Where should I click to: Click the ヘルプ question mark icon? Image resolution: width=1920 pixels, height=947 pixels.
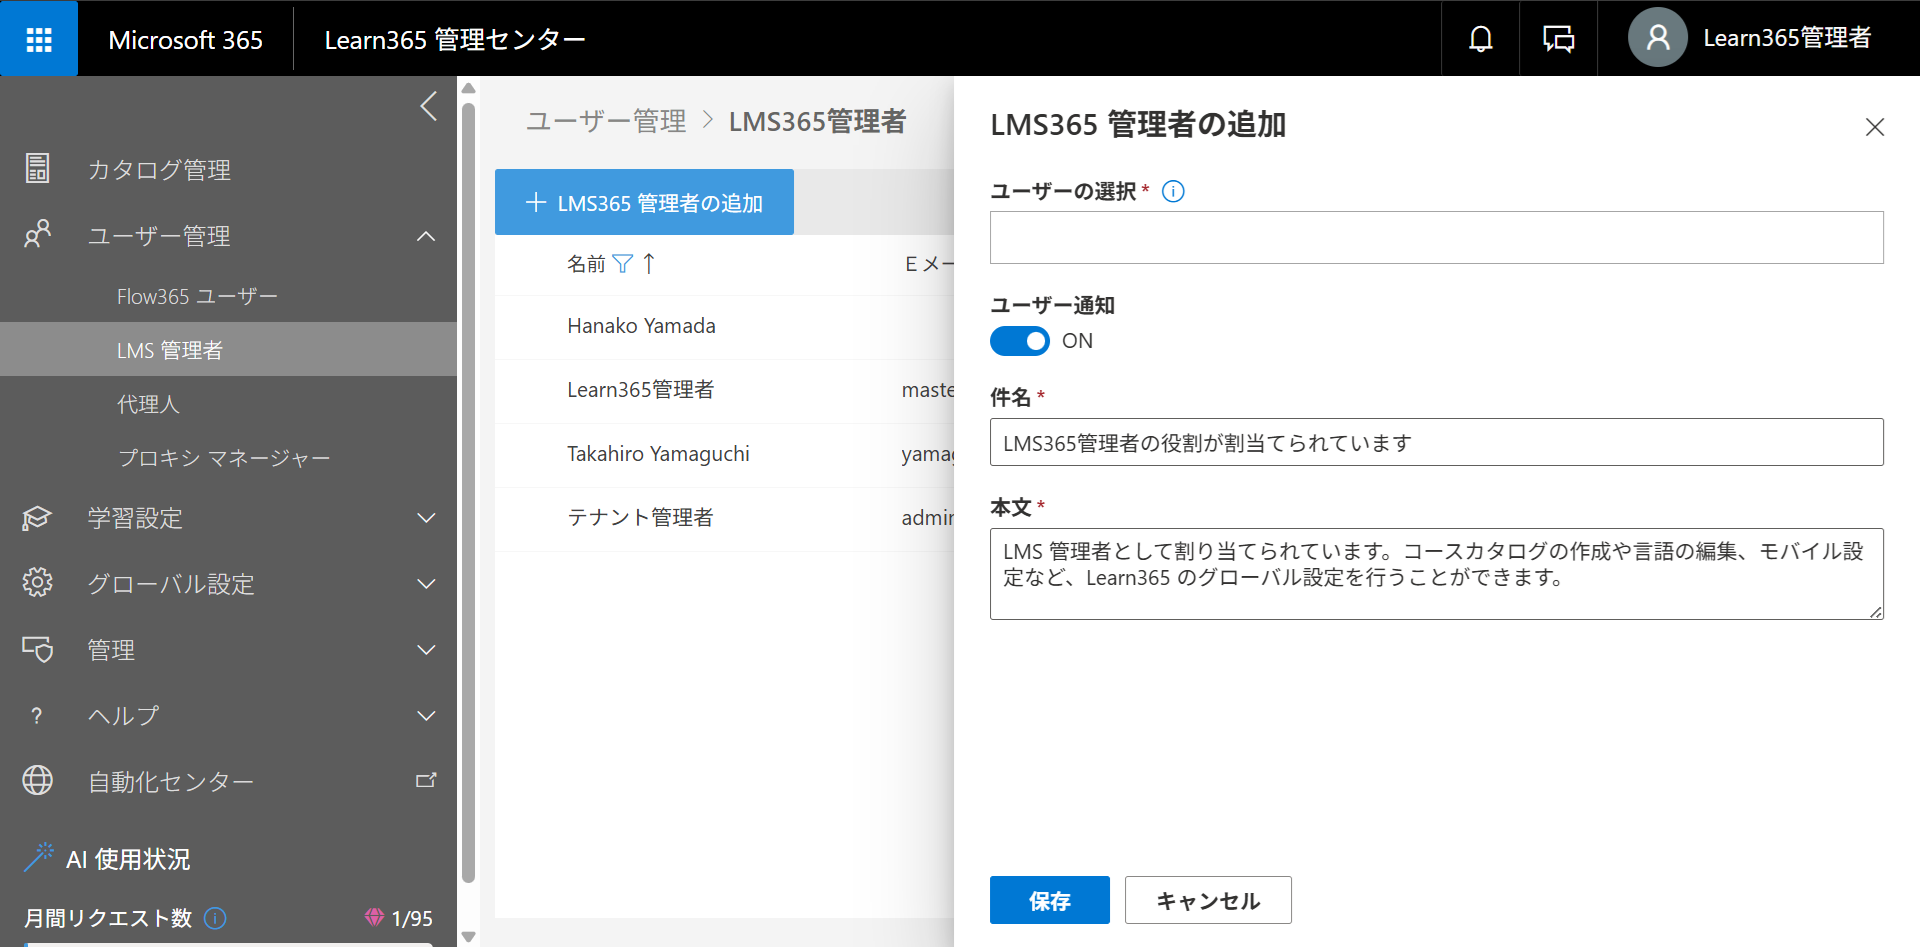coord(37,715)
